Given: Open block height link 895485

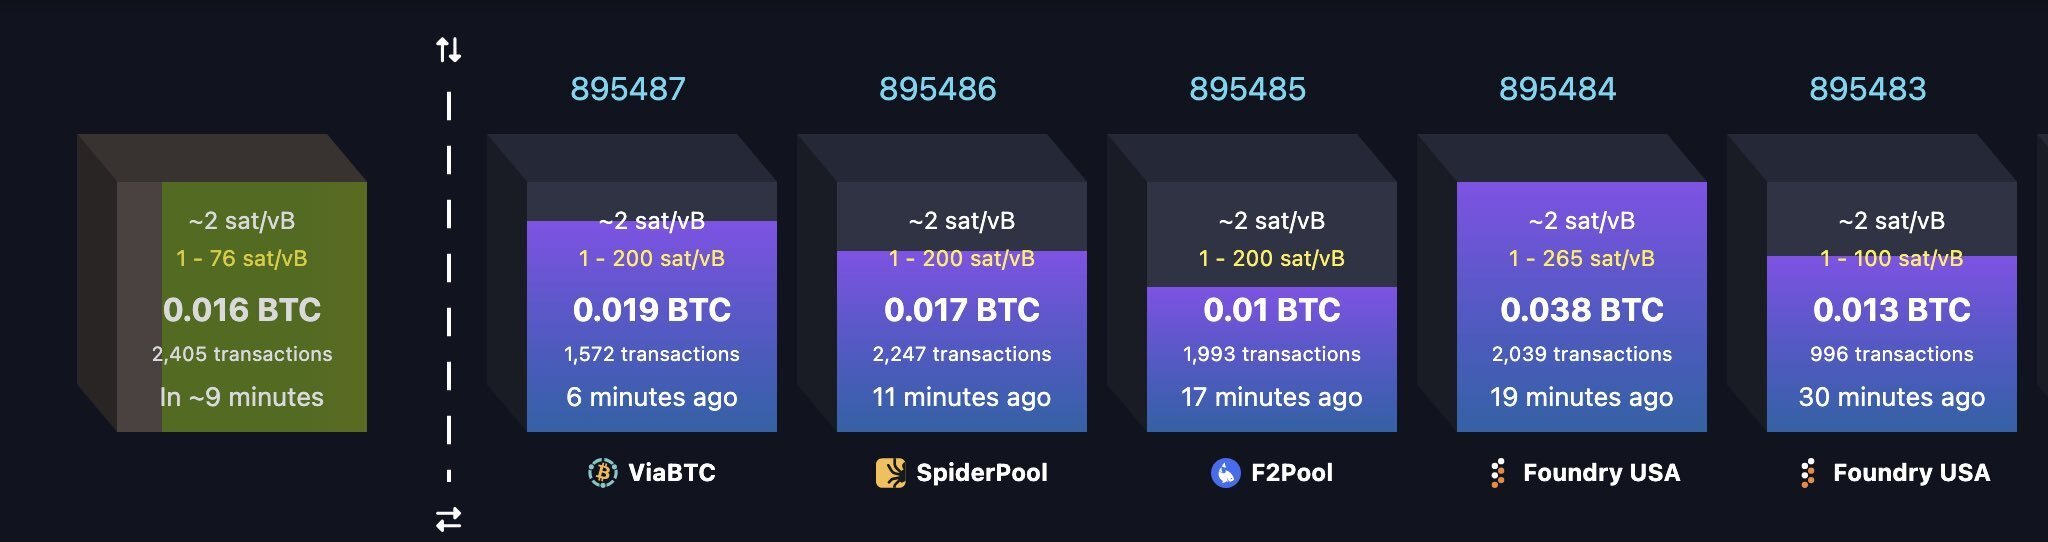Looking at the screenshot, I should coord(1248,89).
